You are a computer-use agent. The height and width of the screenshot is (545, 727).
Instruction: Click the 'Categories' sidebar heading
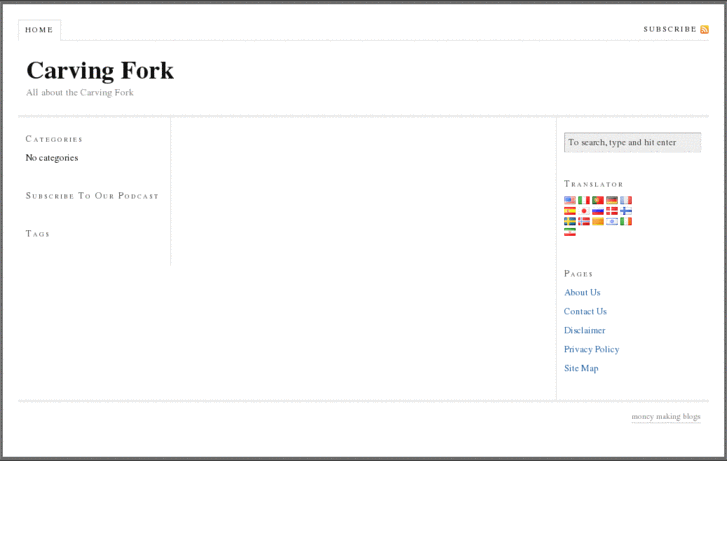[x=54, y=139]
